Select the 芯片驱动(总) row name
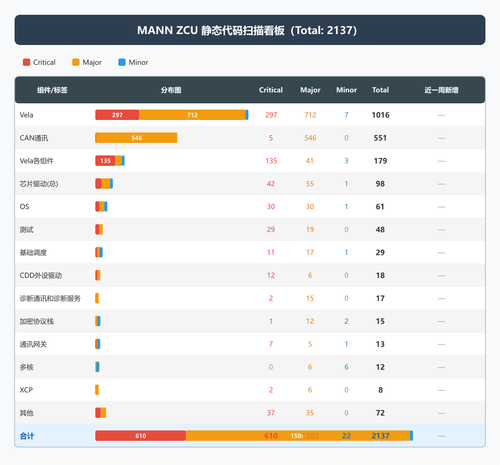The width and height of the screenshot is (500, 465). 39,184
